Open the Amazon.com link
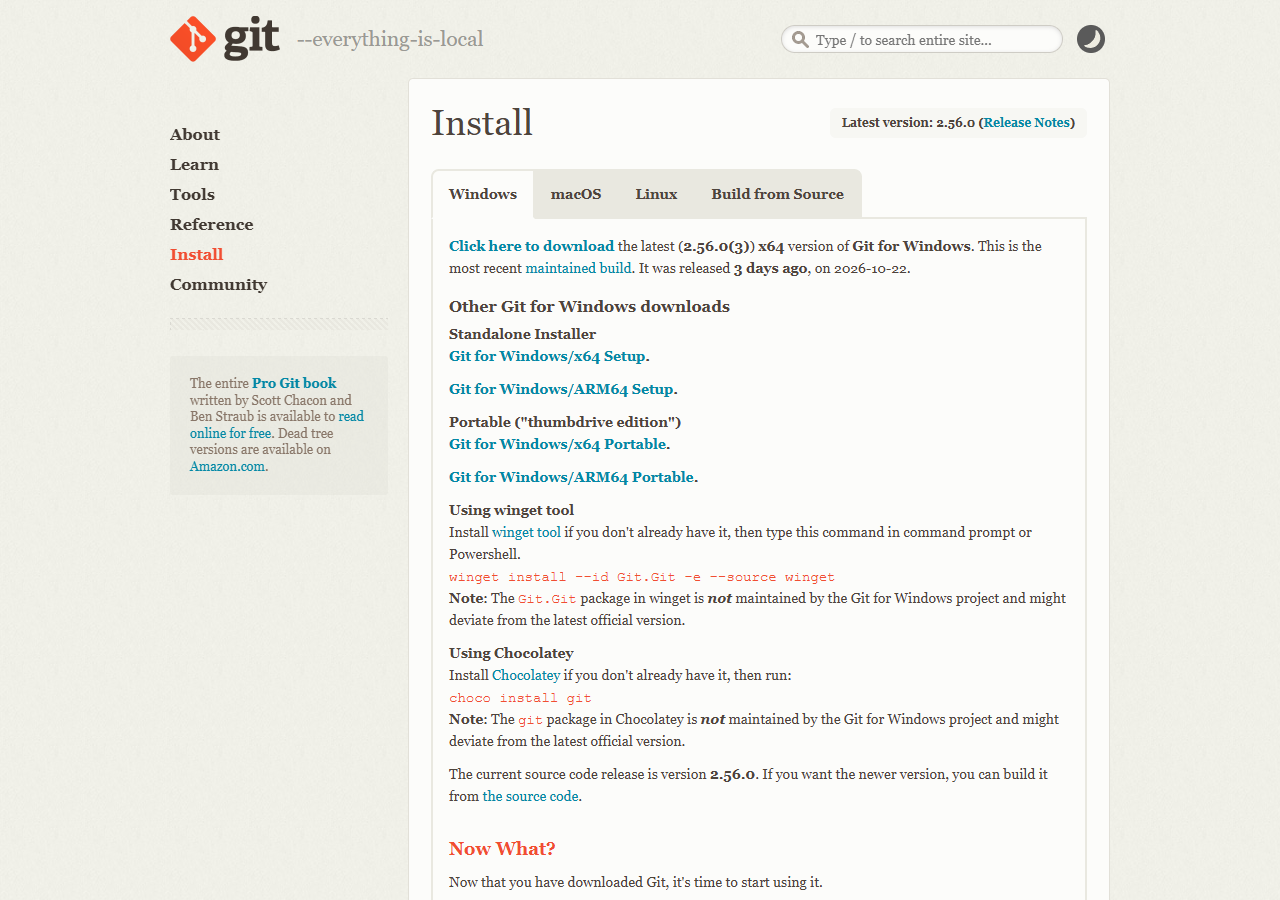The width and height of the screenshot is (1280, 900). (227, 466)
